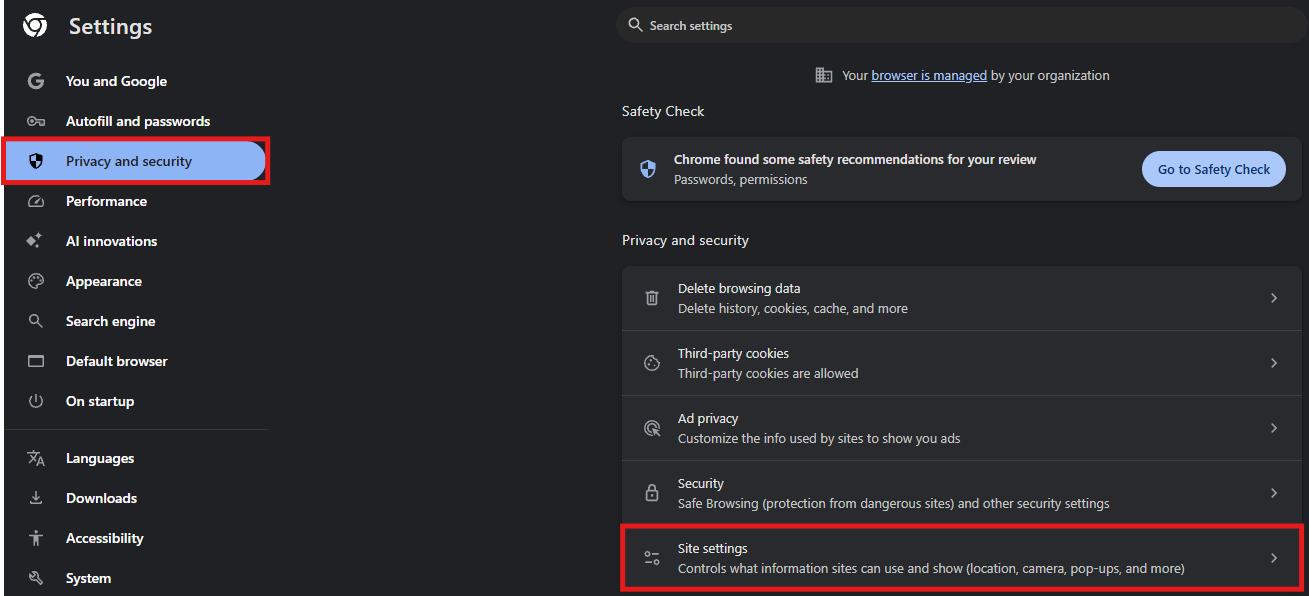Go to the Appearance settings
1309x596 pixels.
click(103, 281)
